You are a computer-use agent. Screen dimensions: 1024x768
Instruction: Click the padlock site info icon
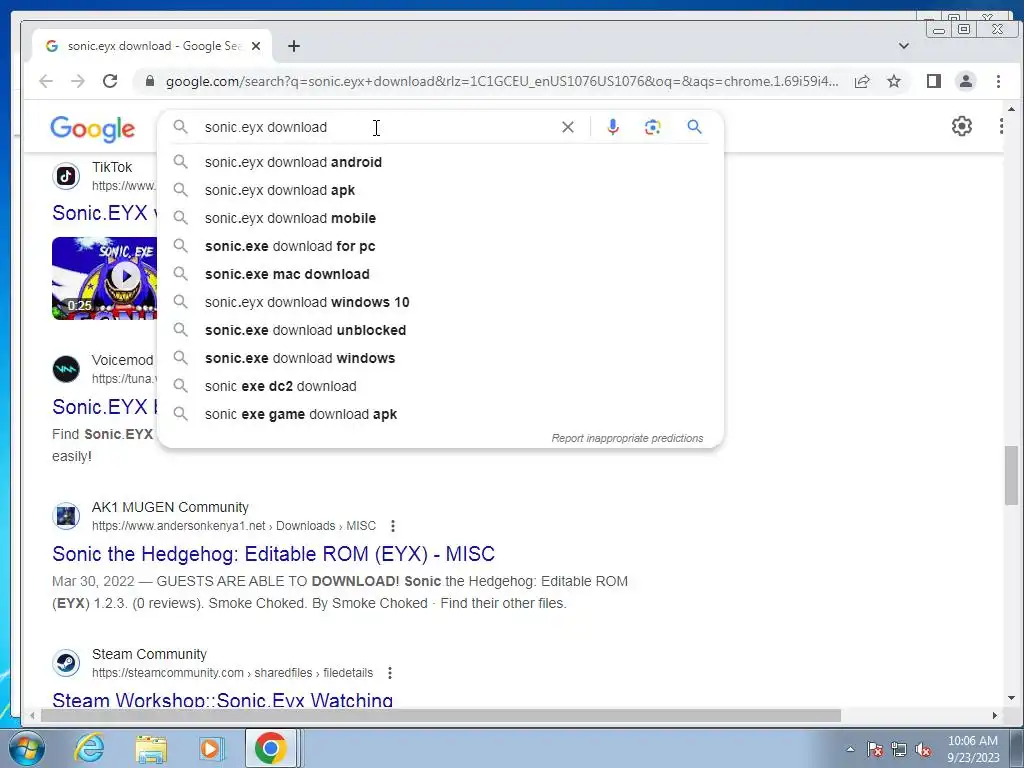150,81
